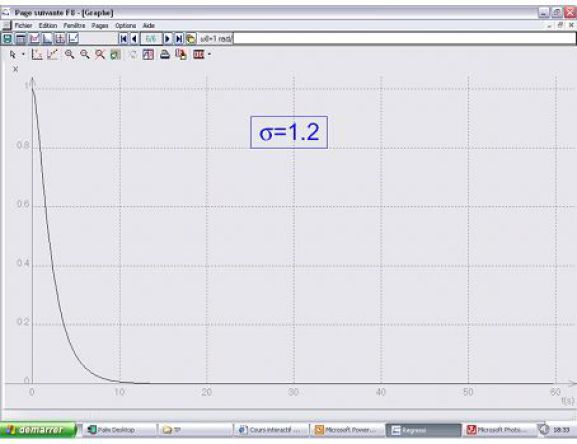This screenshot has width=577, height=444.
Task: Open the cursor tool dropdown arrow
Action: click(23, 54)
